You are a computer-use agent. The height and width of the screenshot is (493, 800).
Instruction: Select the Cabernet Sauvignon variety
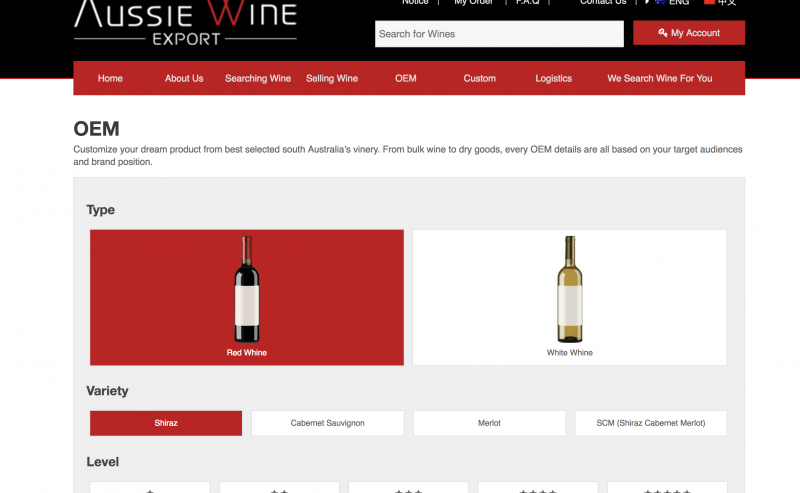[x=328, y=423]
